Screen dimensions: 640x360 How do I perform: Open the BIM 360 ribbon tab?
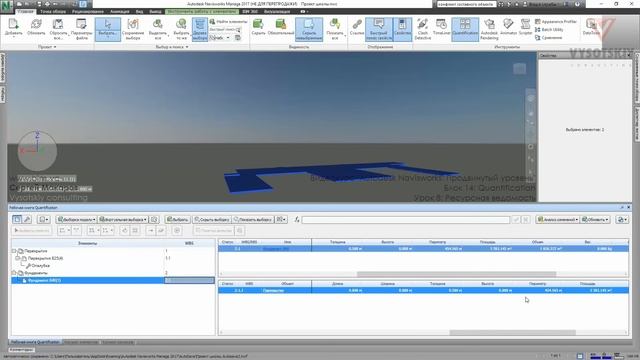[x=250, y=11]
